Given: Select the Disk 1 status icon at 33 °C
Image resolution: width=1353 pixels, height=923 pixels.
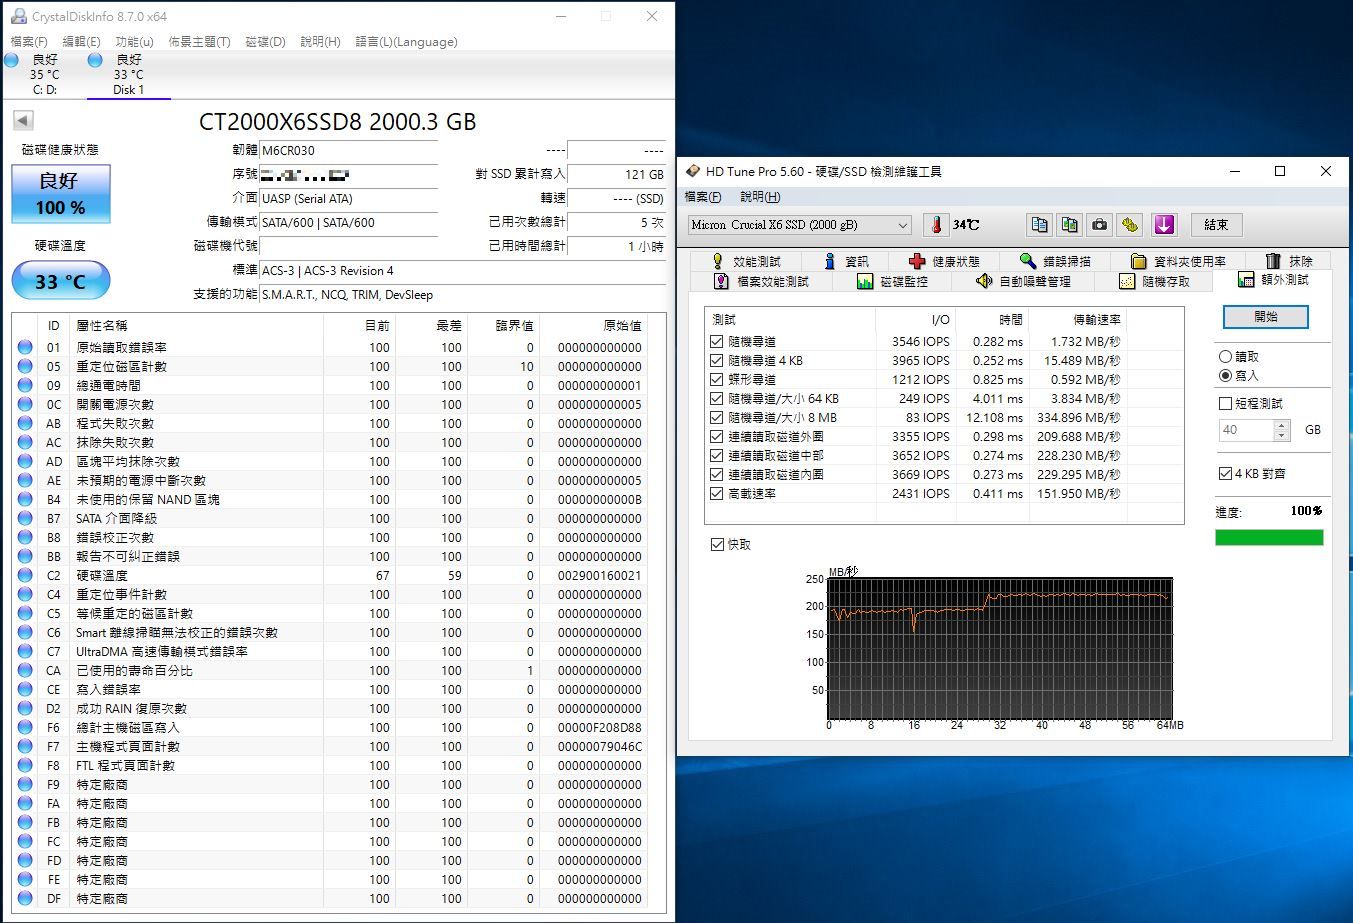Looking at the screenshot, I should pyautogui.click(x=95, y=60).
